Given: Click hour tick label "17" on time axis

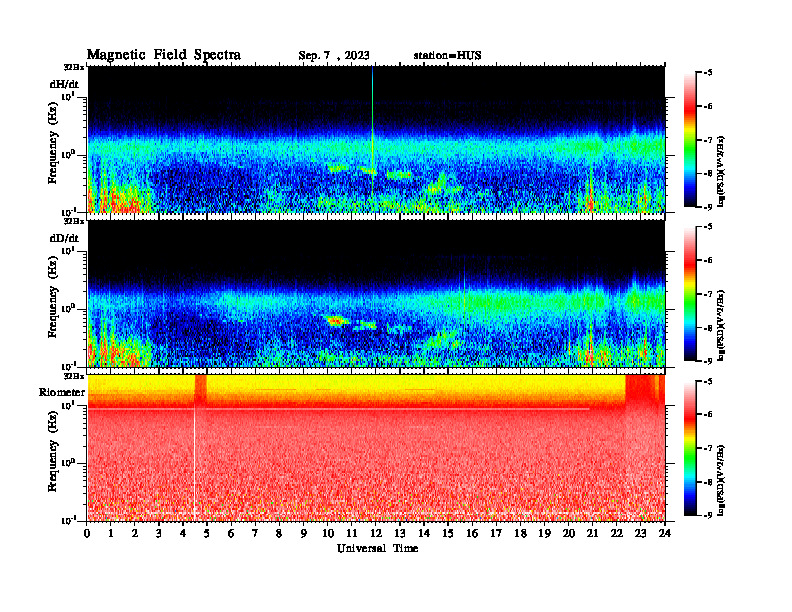Looking at the screenshot, I should pos(496,533).
